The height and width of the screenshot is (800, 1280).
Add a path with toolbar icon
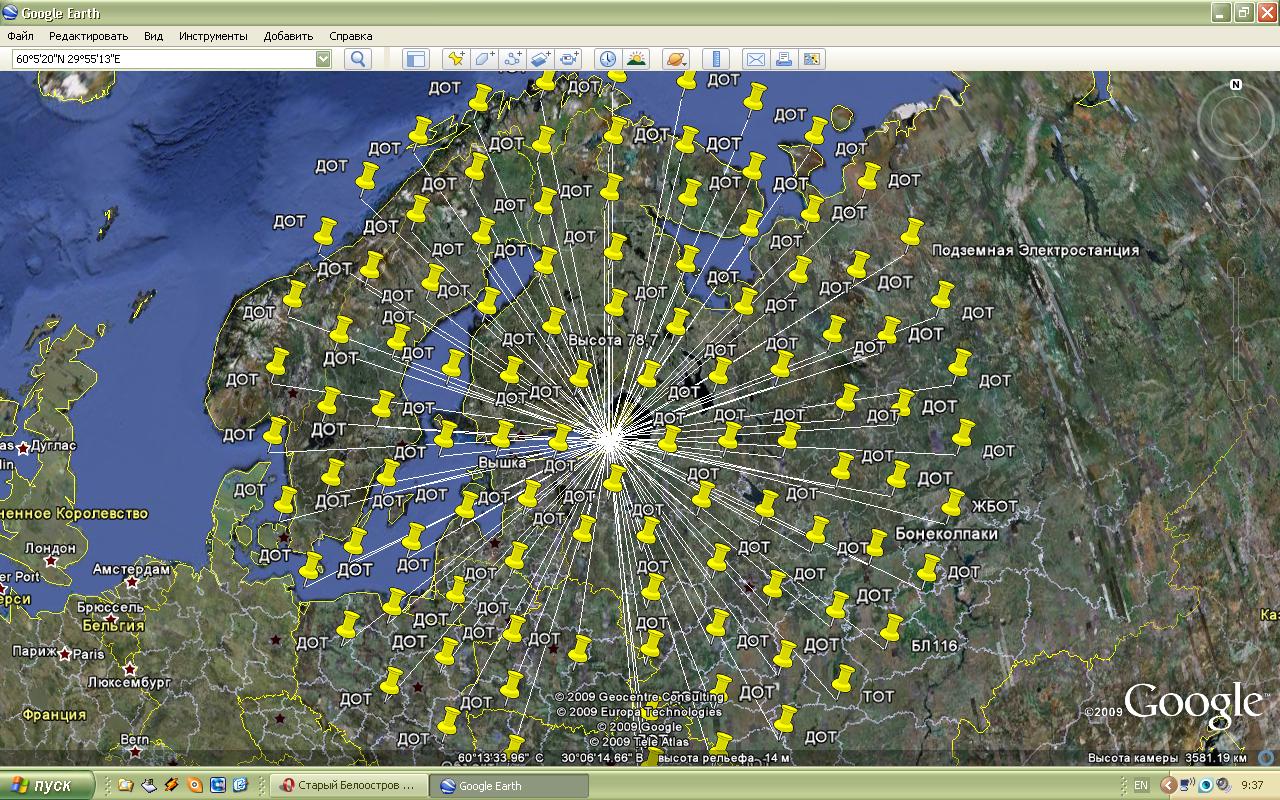(x=513, y=59)
